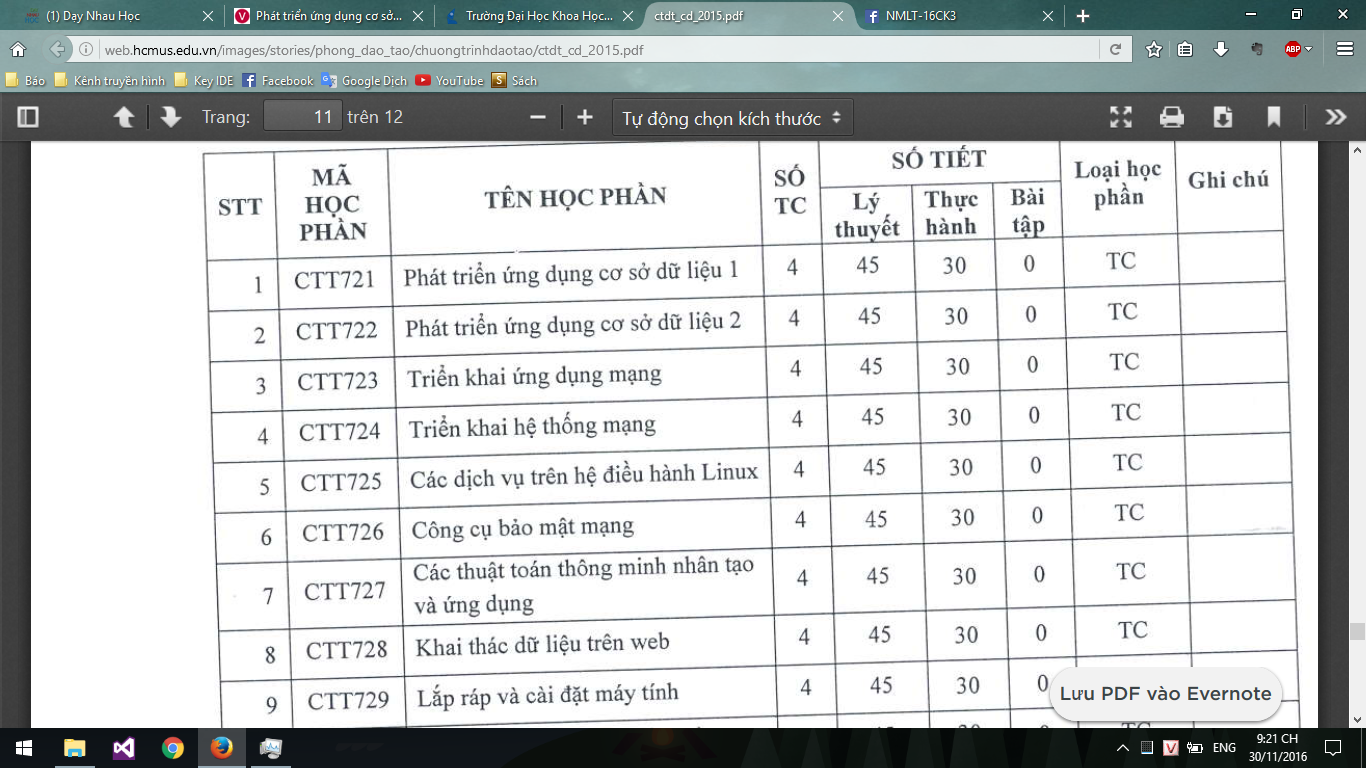
Task: Open the Google Dịch bookmark
Action: (x=364, y=81)
